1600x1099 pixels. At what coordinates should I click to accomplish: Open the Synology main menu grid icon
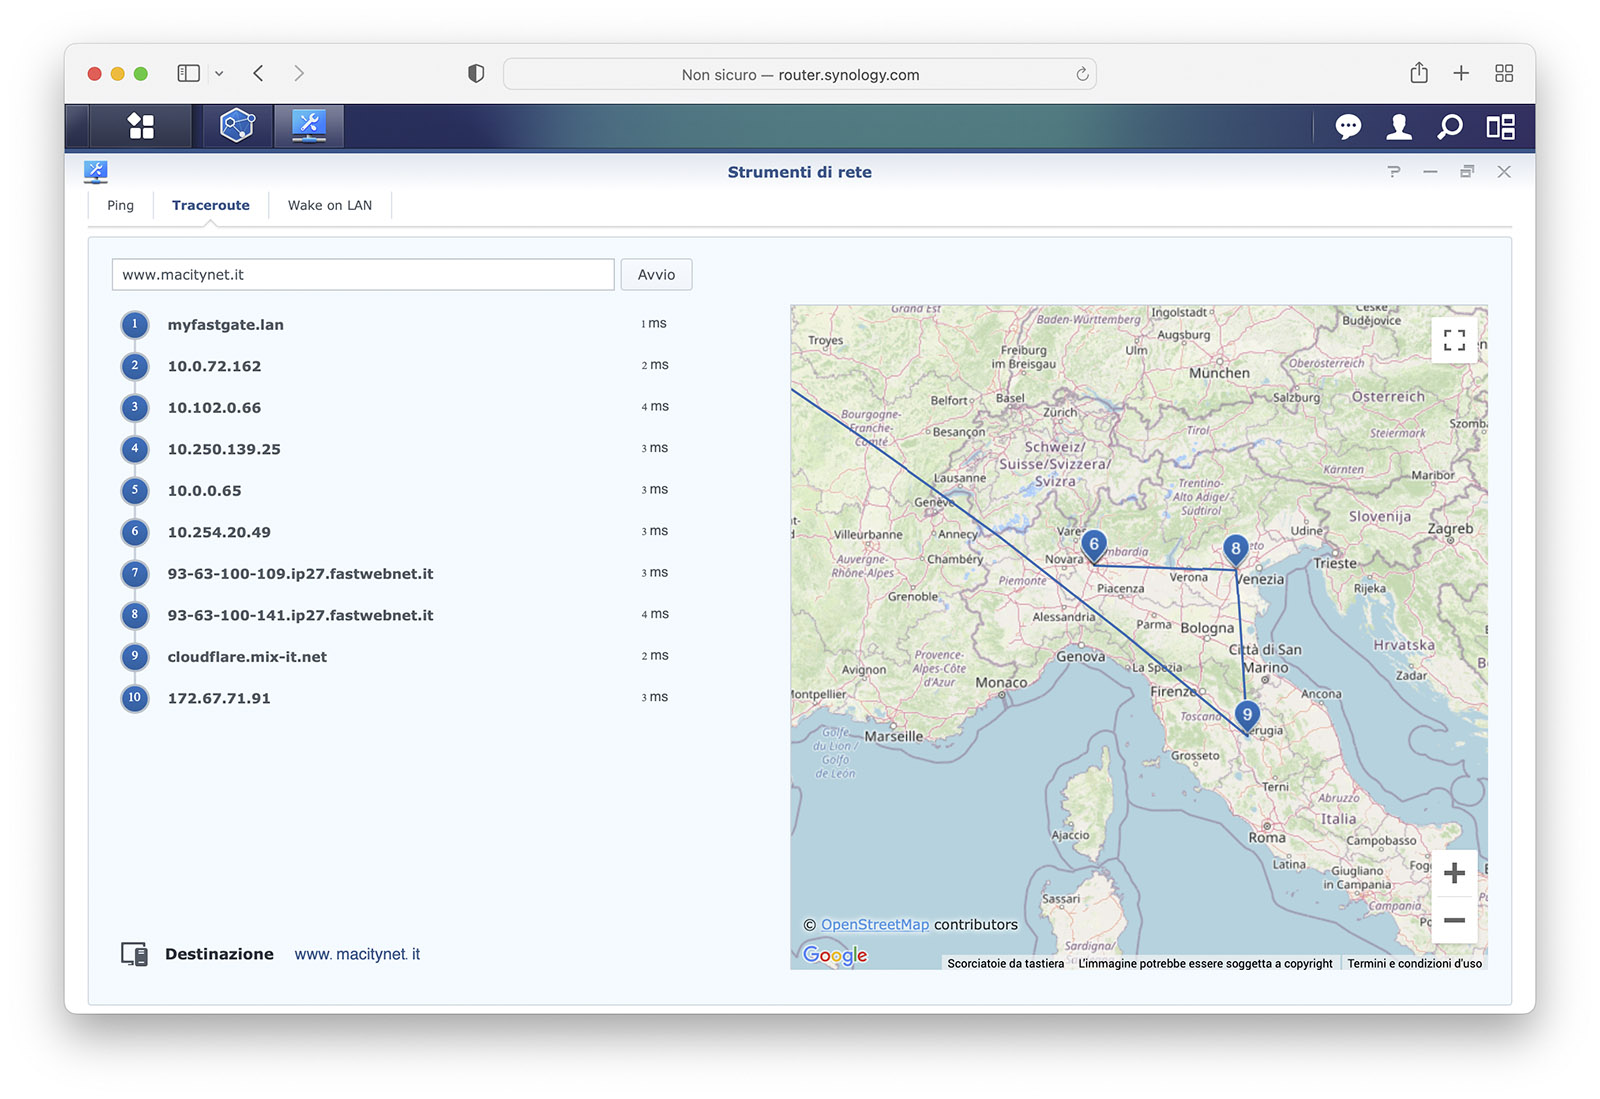(x=141, y=126)
